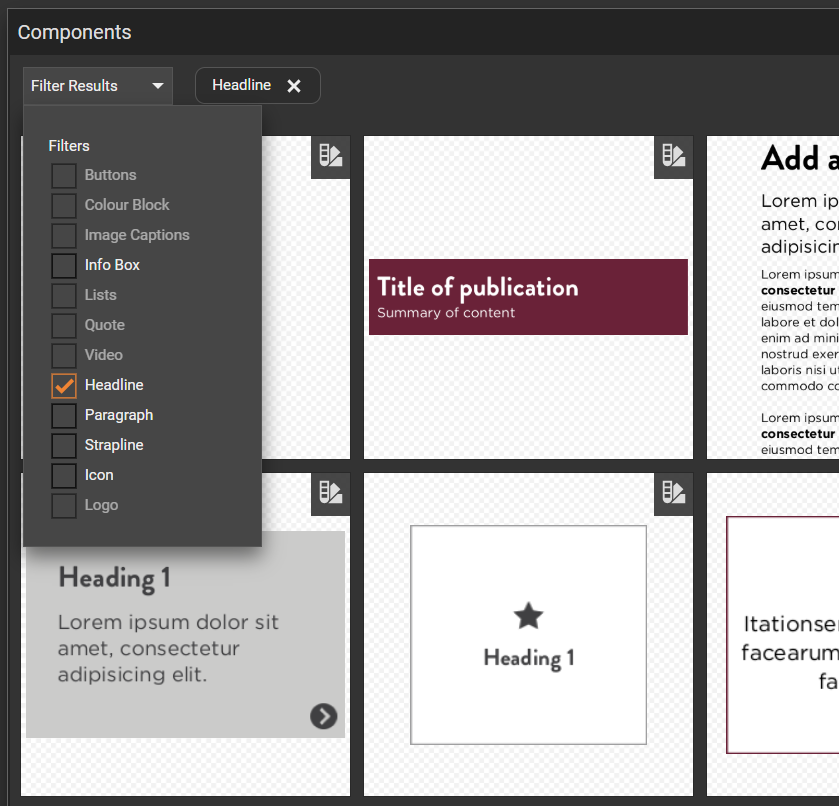Click the dropdown arrow on Filter Results
The width and height of the screenshot is (839, 806).
click(x=157, y=85)
